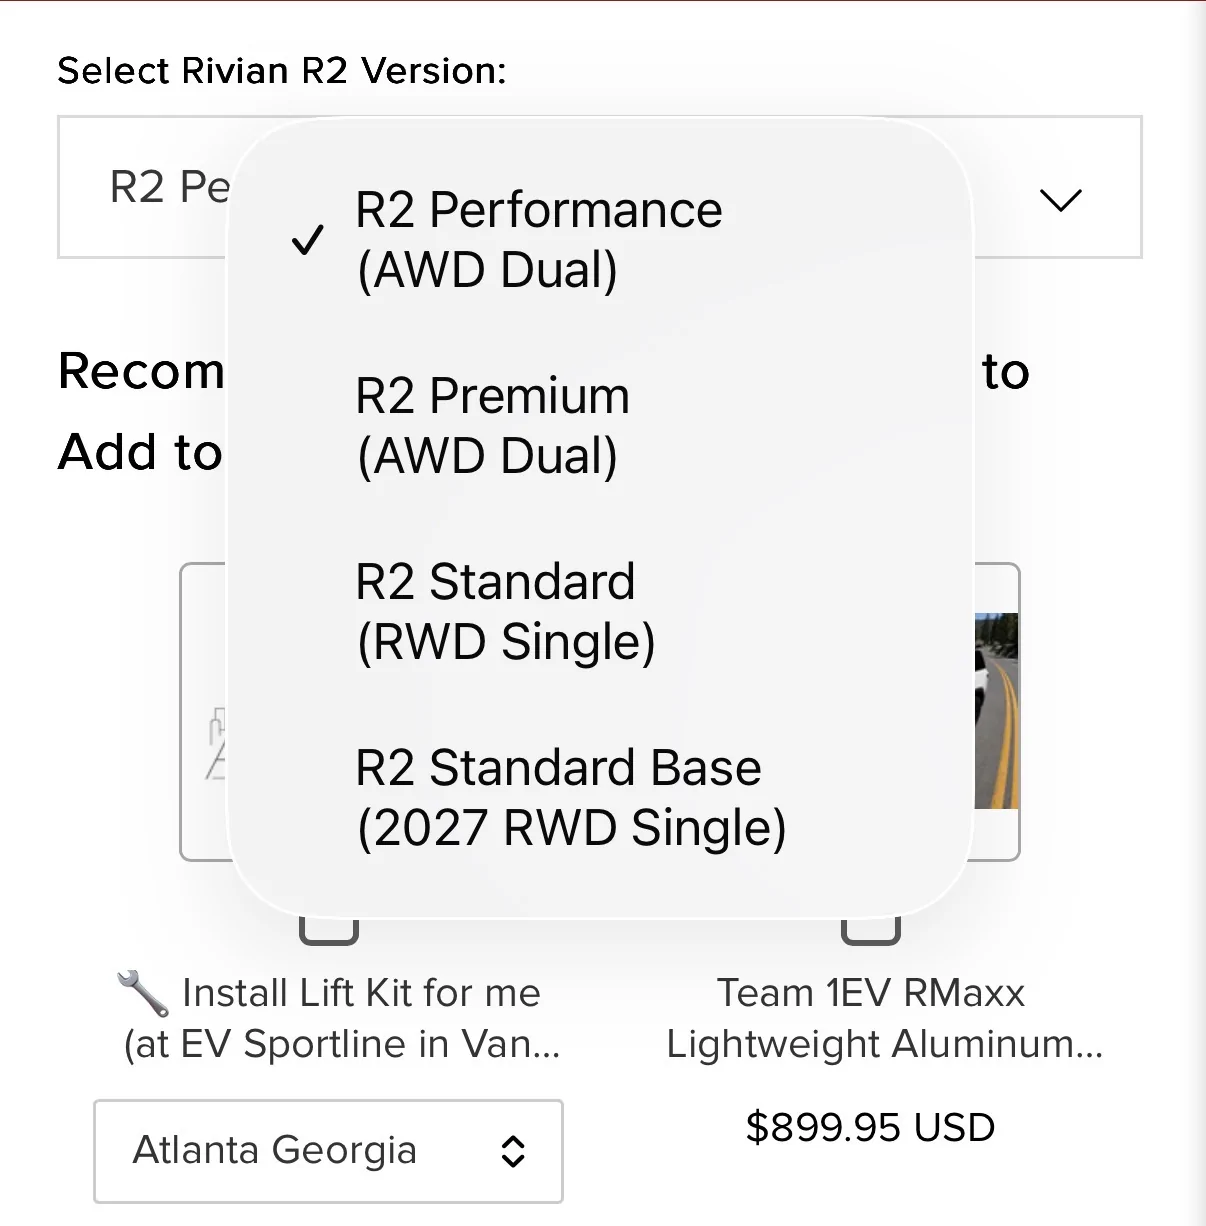Tick the Install Lift Kit checkbox
The image size is (1206, 1226).
click(329, 930)
